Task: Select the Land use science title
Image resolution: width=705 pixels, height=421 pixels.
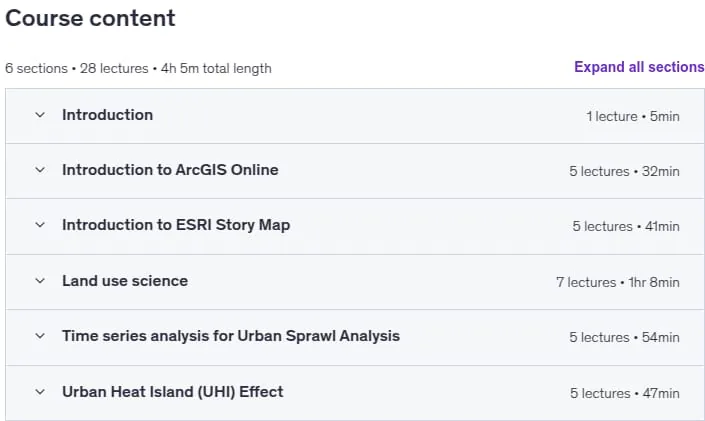Action: (x=125, y=281)
